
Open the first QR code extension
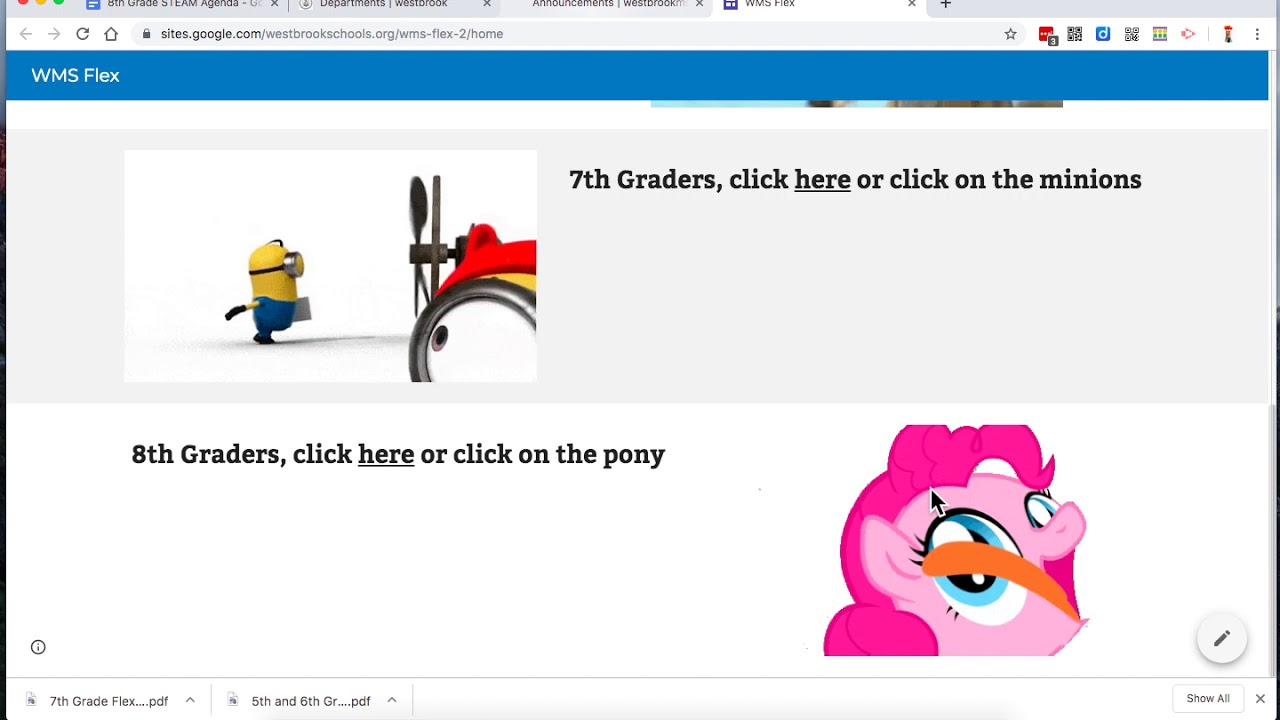1075,34
